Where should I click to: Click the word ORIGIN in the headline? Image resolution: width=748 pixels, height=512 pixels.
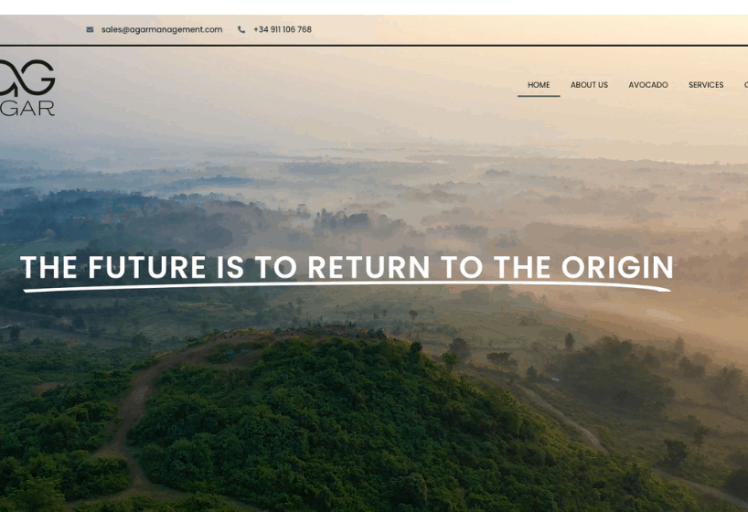coord(617,267)
